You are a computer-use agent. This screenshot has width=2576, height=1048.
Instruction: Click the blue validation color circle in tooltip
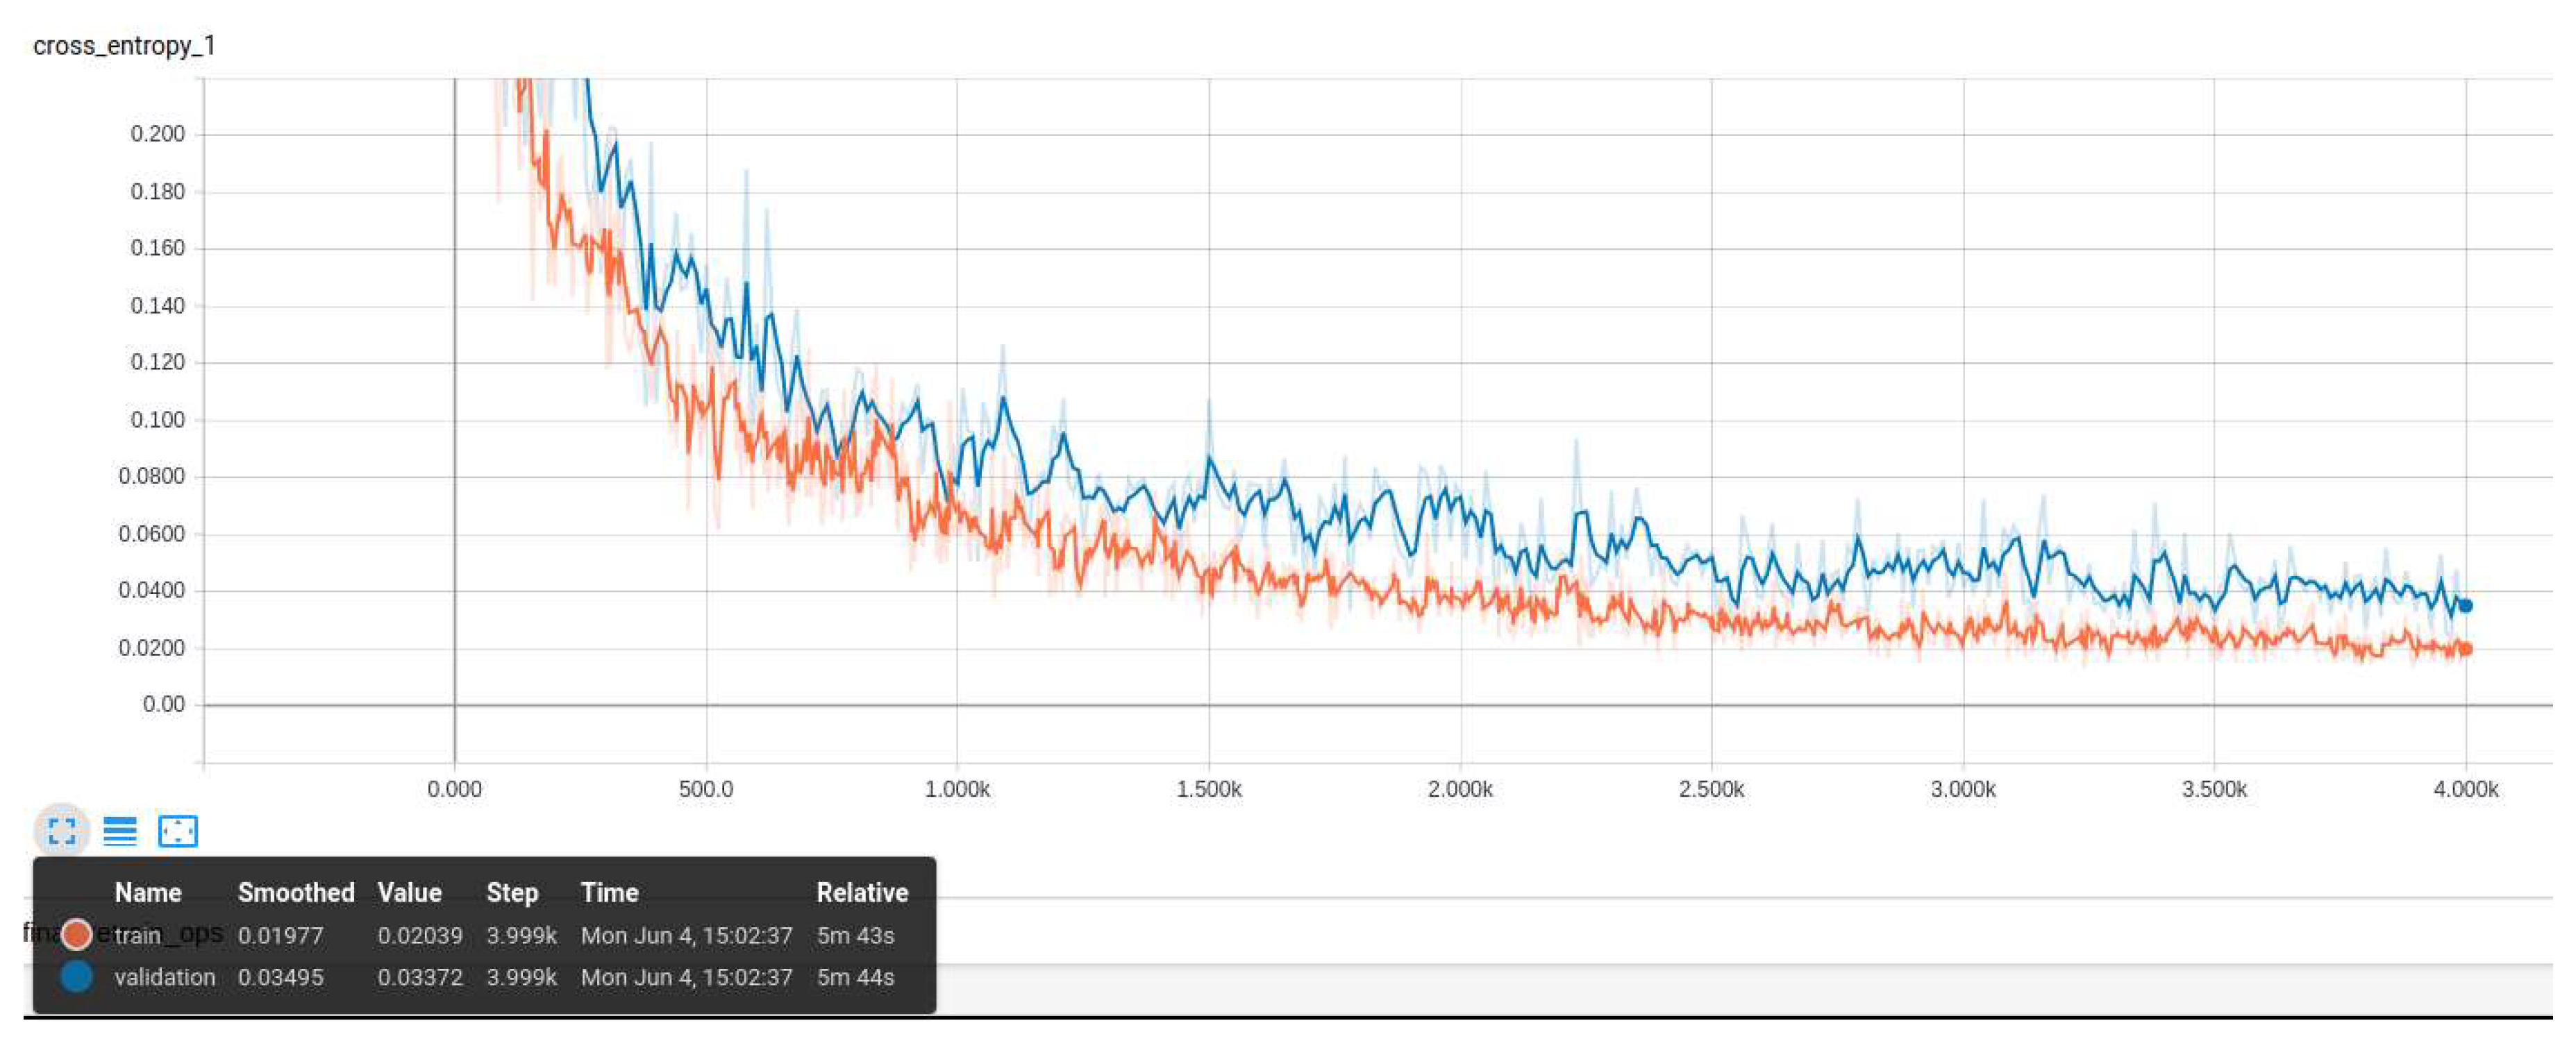click(77, 976)
